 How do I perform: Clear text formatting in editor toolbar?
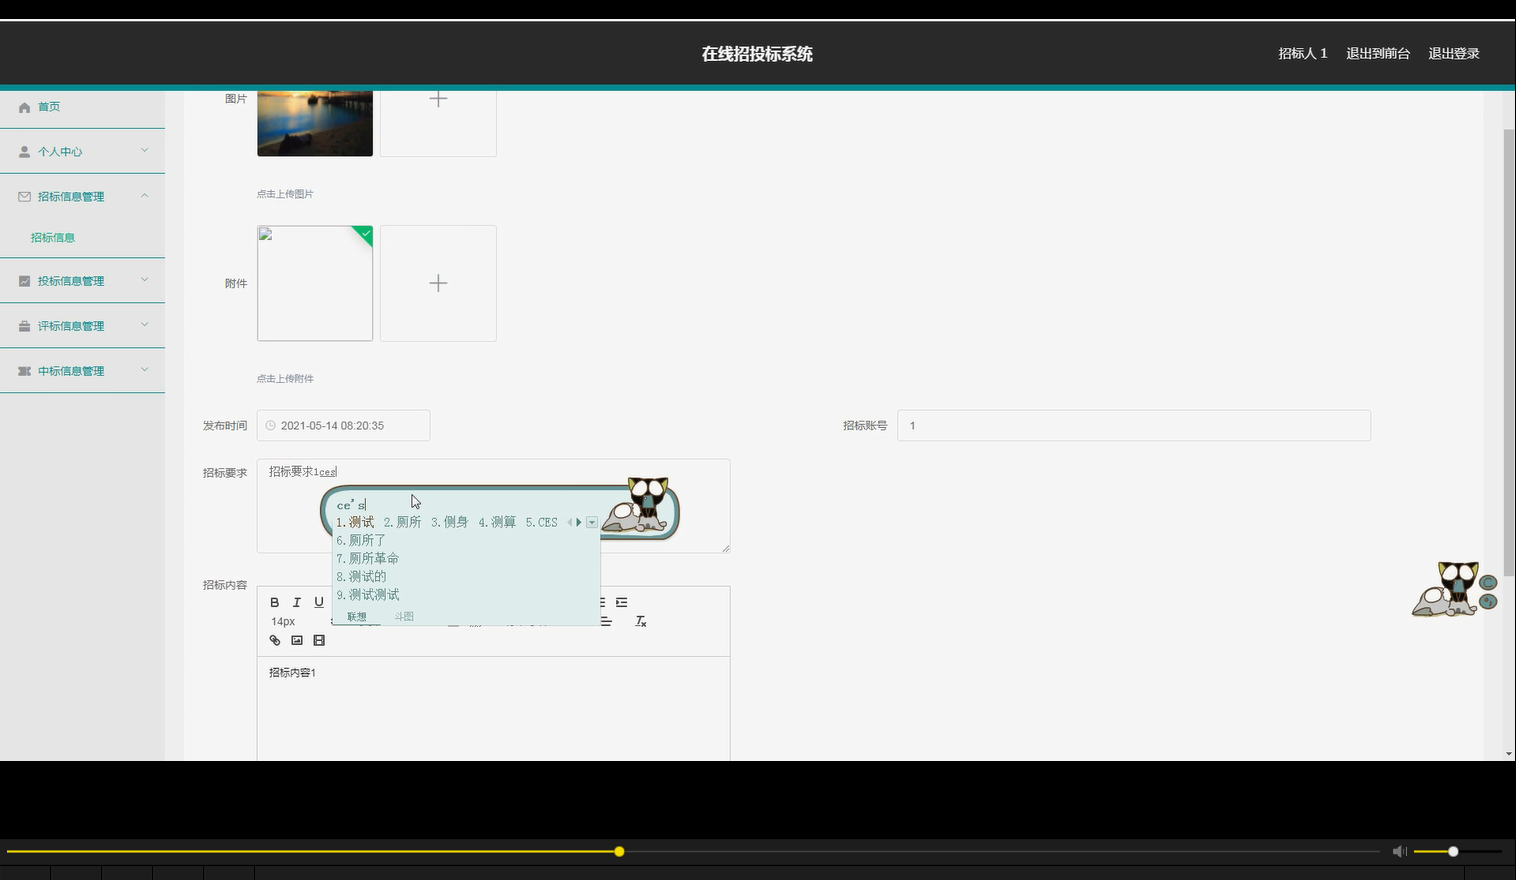point(641,621)
